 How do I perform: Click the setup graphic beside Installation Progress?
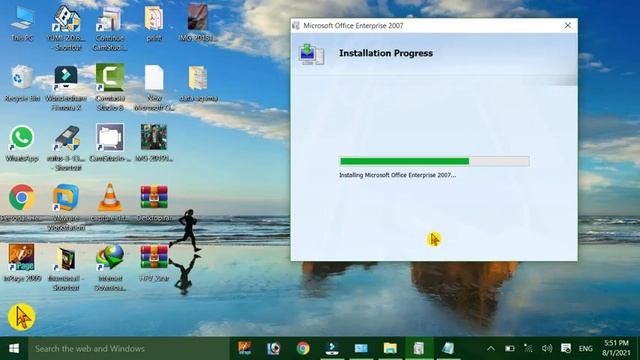click(x=311, y=54)
